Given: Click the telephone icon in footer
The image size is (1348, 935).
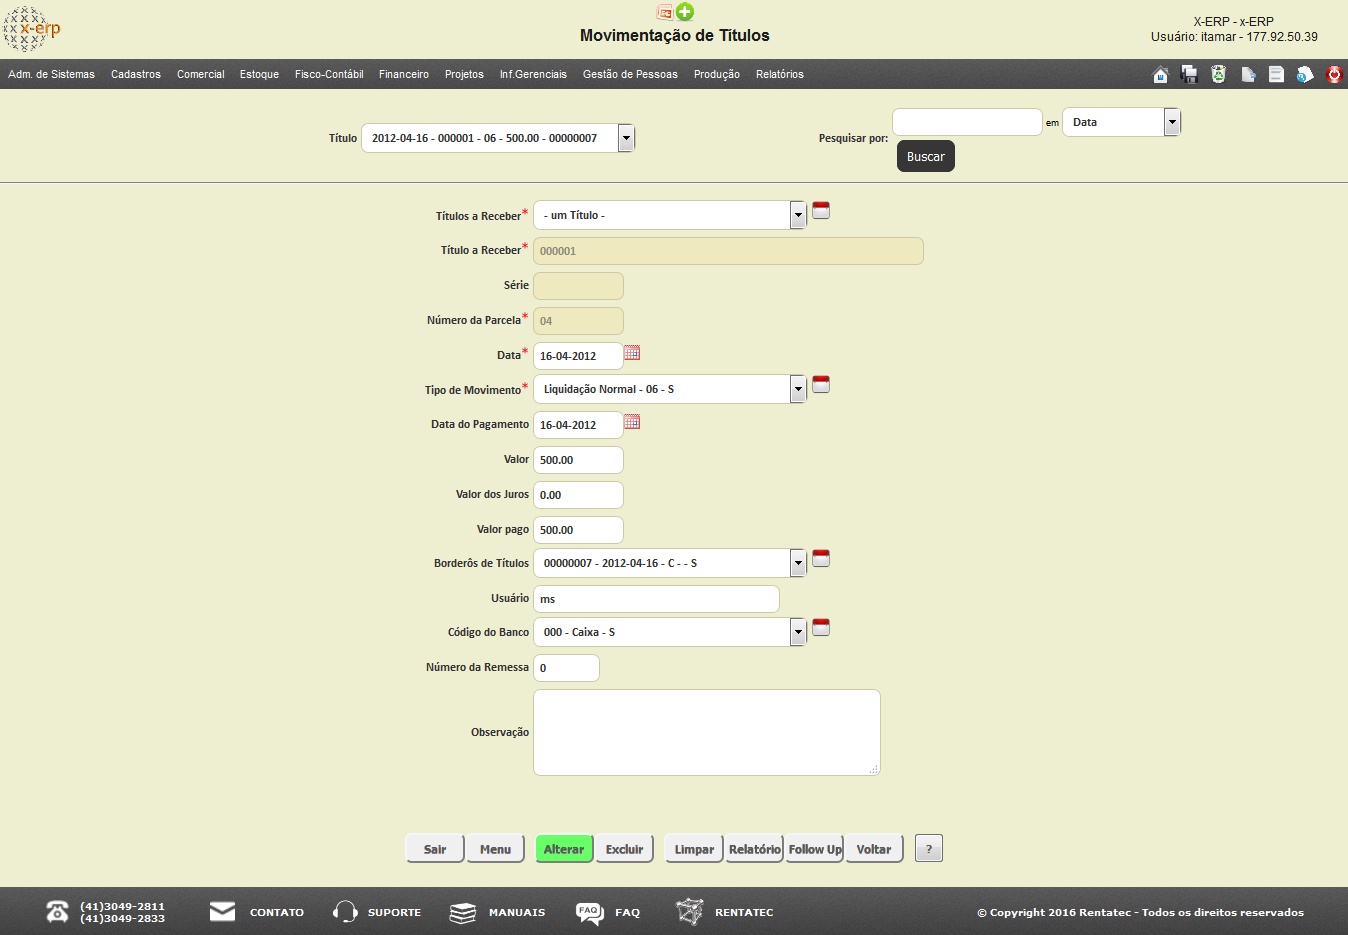Looking at the screenshot, I should (x=57, y=912).
